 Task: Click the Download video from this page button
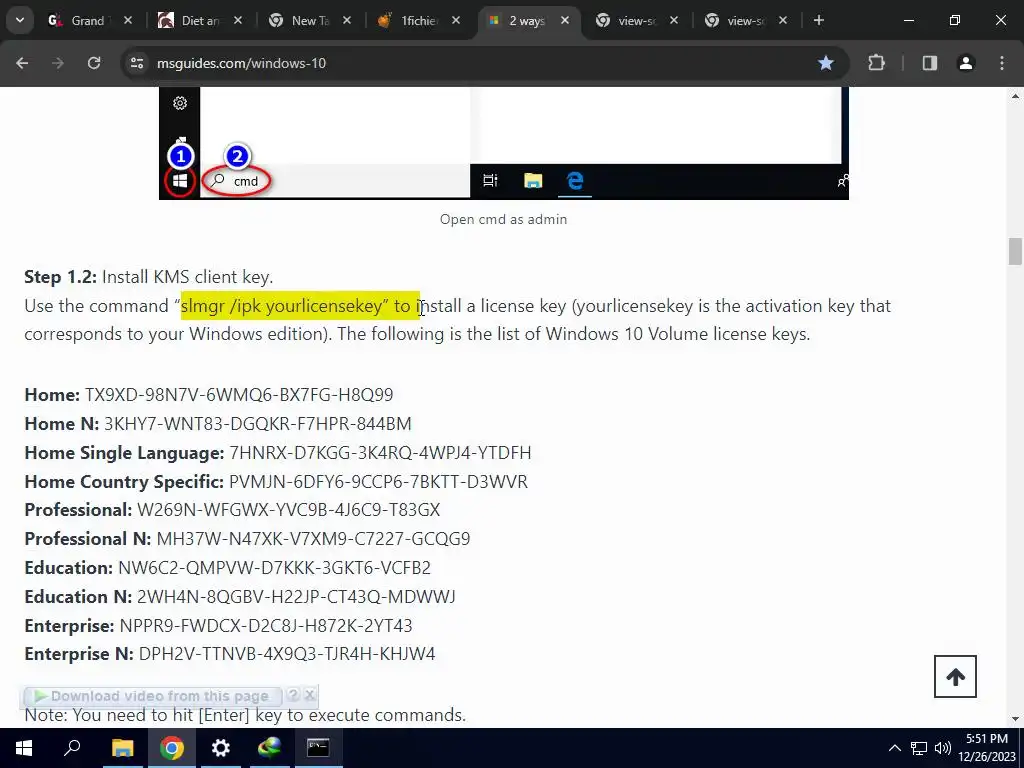[152, 696]
